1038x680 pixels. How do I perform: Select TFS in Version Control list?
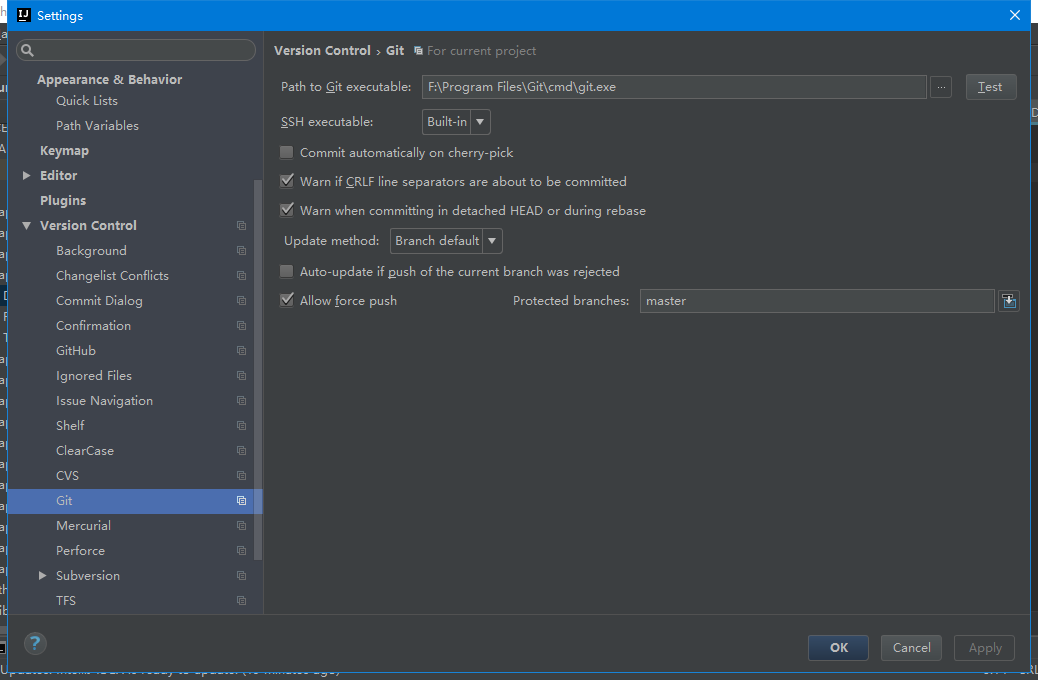[66, 601]
